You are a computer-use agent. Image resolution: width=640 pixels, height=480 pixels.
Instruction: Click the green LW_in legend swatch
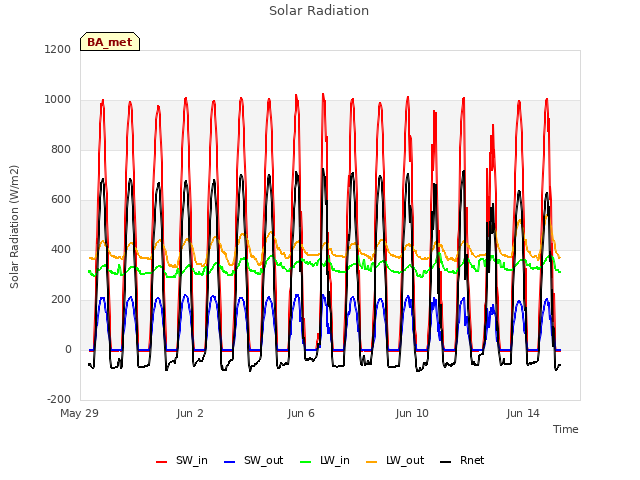tap(305, 462)
